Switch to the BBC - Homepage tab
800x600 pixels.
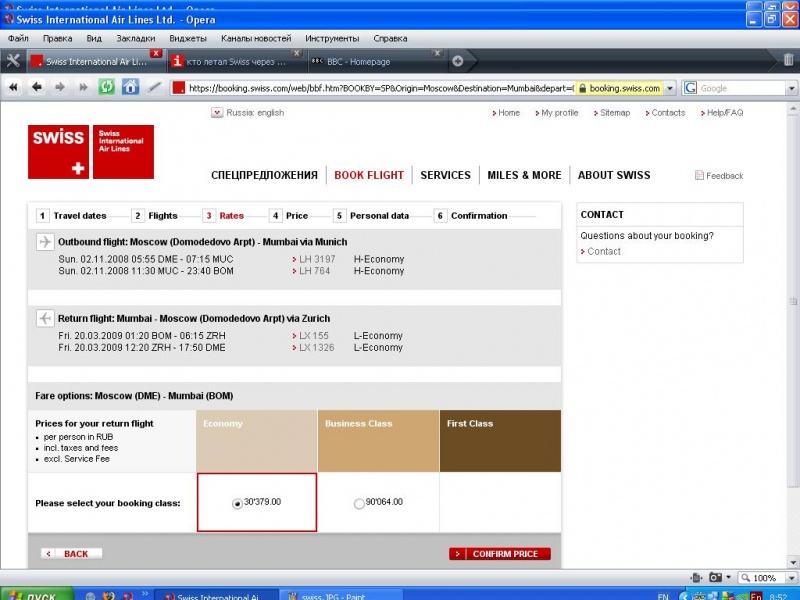[370, 61]
